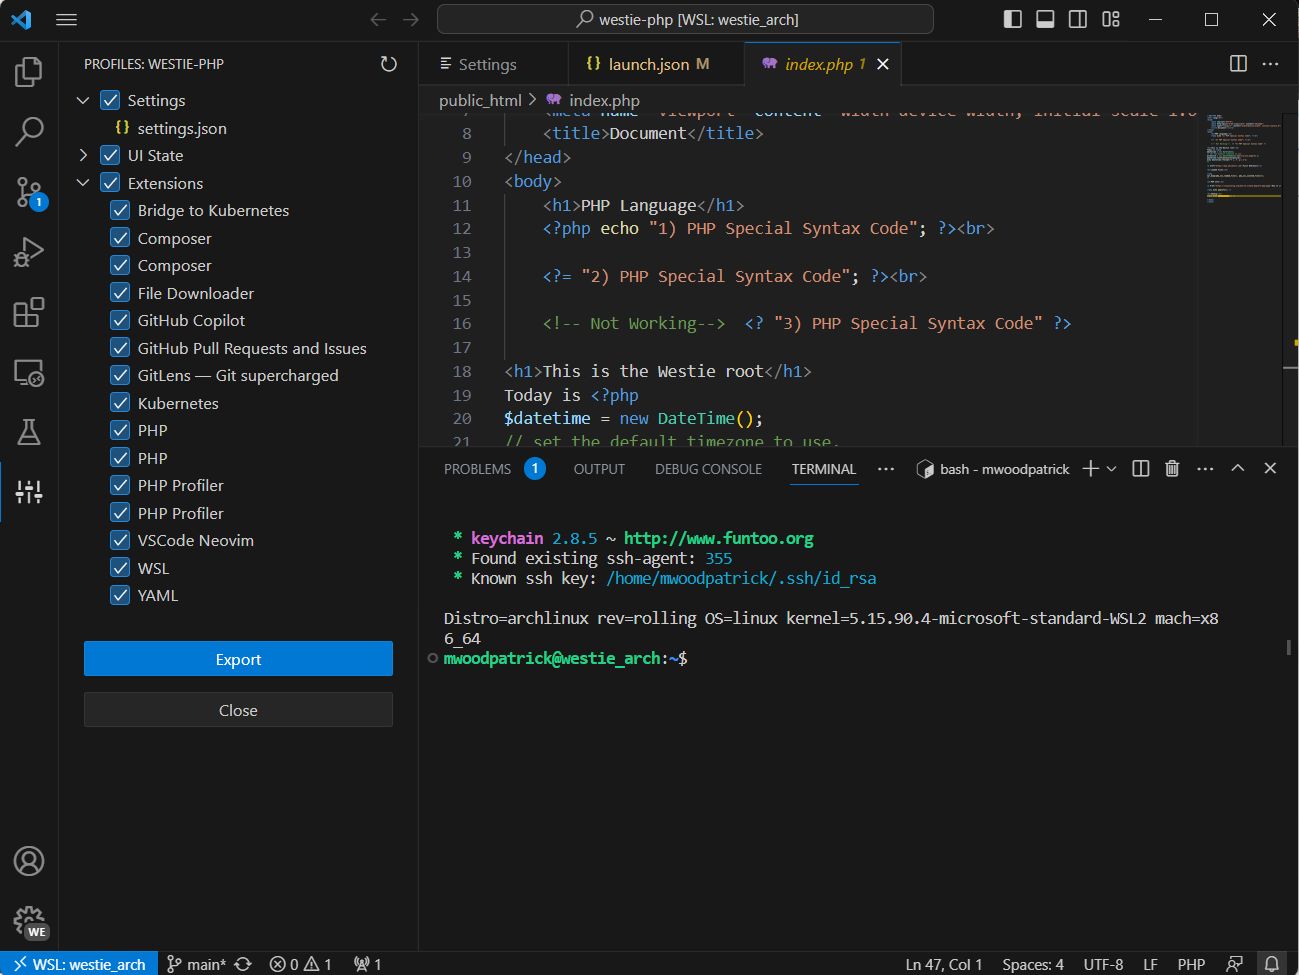Kill the active terminal
Screen dimensions: 1299x975
click(x=1171, y=468)
